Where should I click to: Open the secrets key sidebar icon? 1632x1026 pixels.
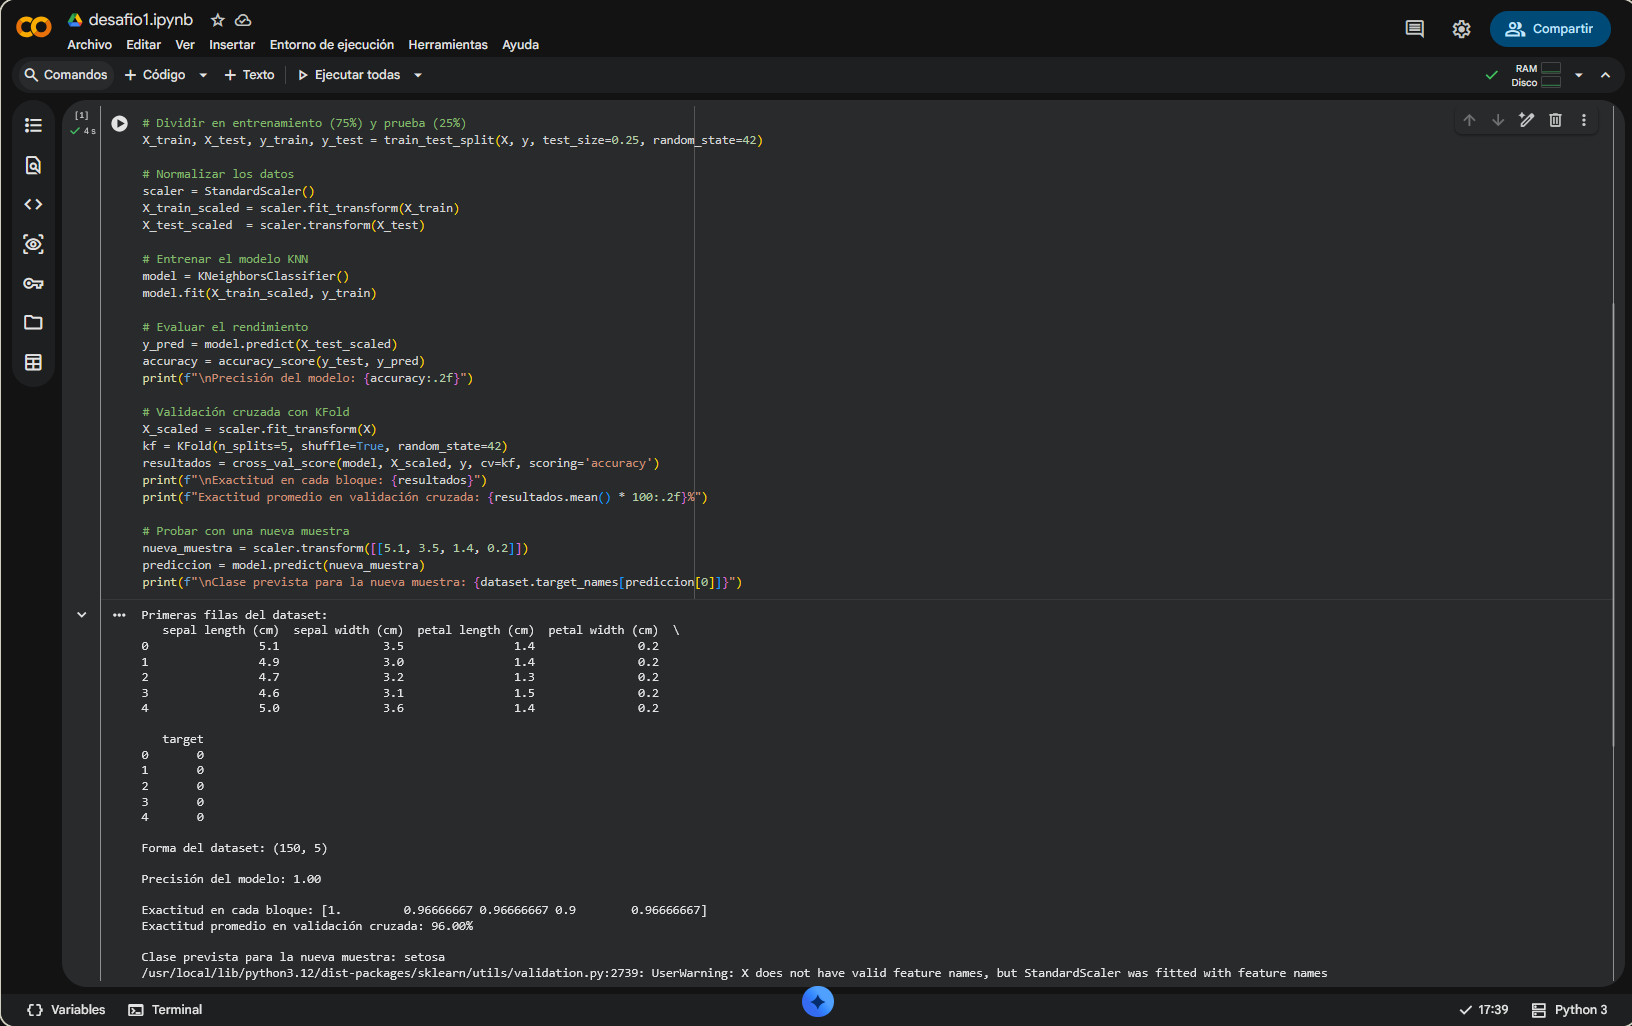(33, 283)
